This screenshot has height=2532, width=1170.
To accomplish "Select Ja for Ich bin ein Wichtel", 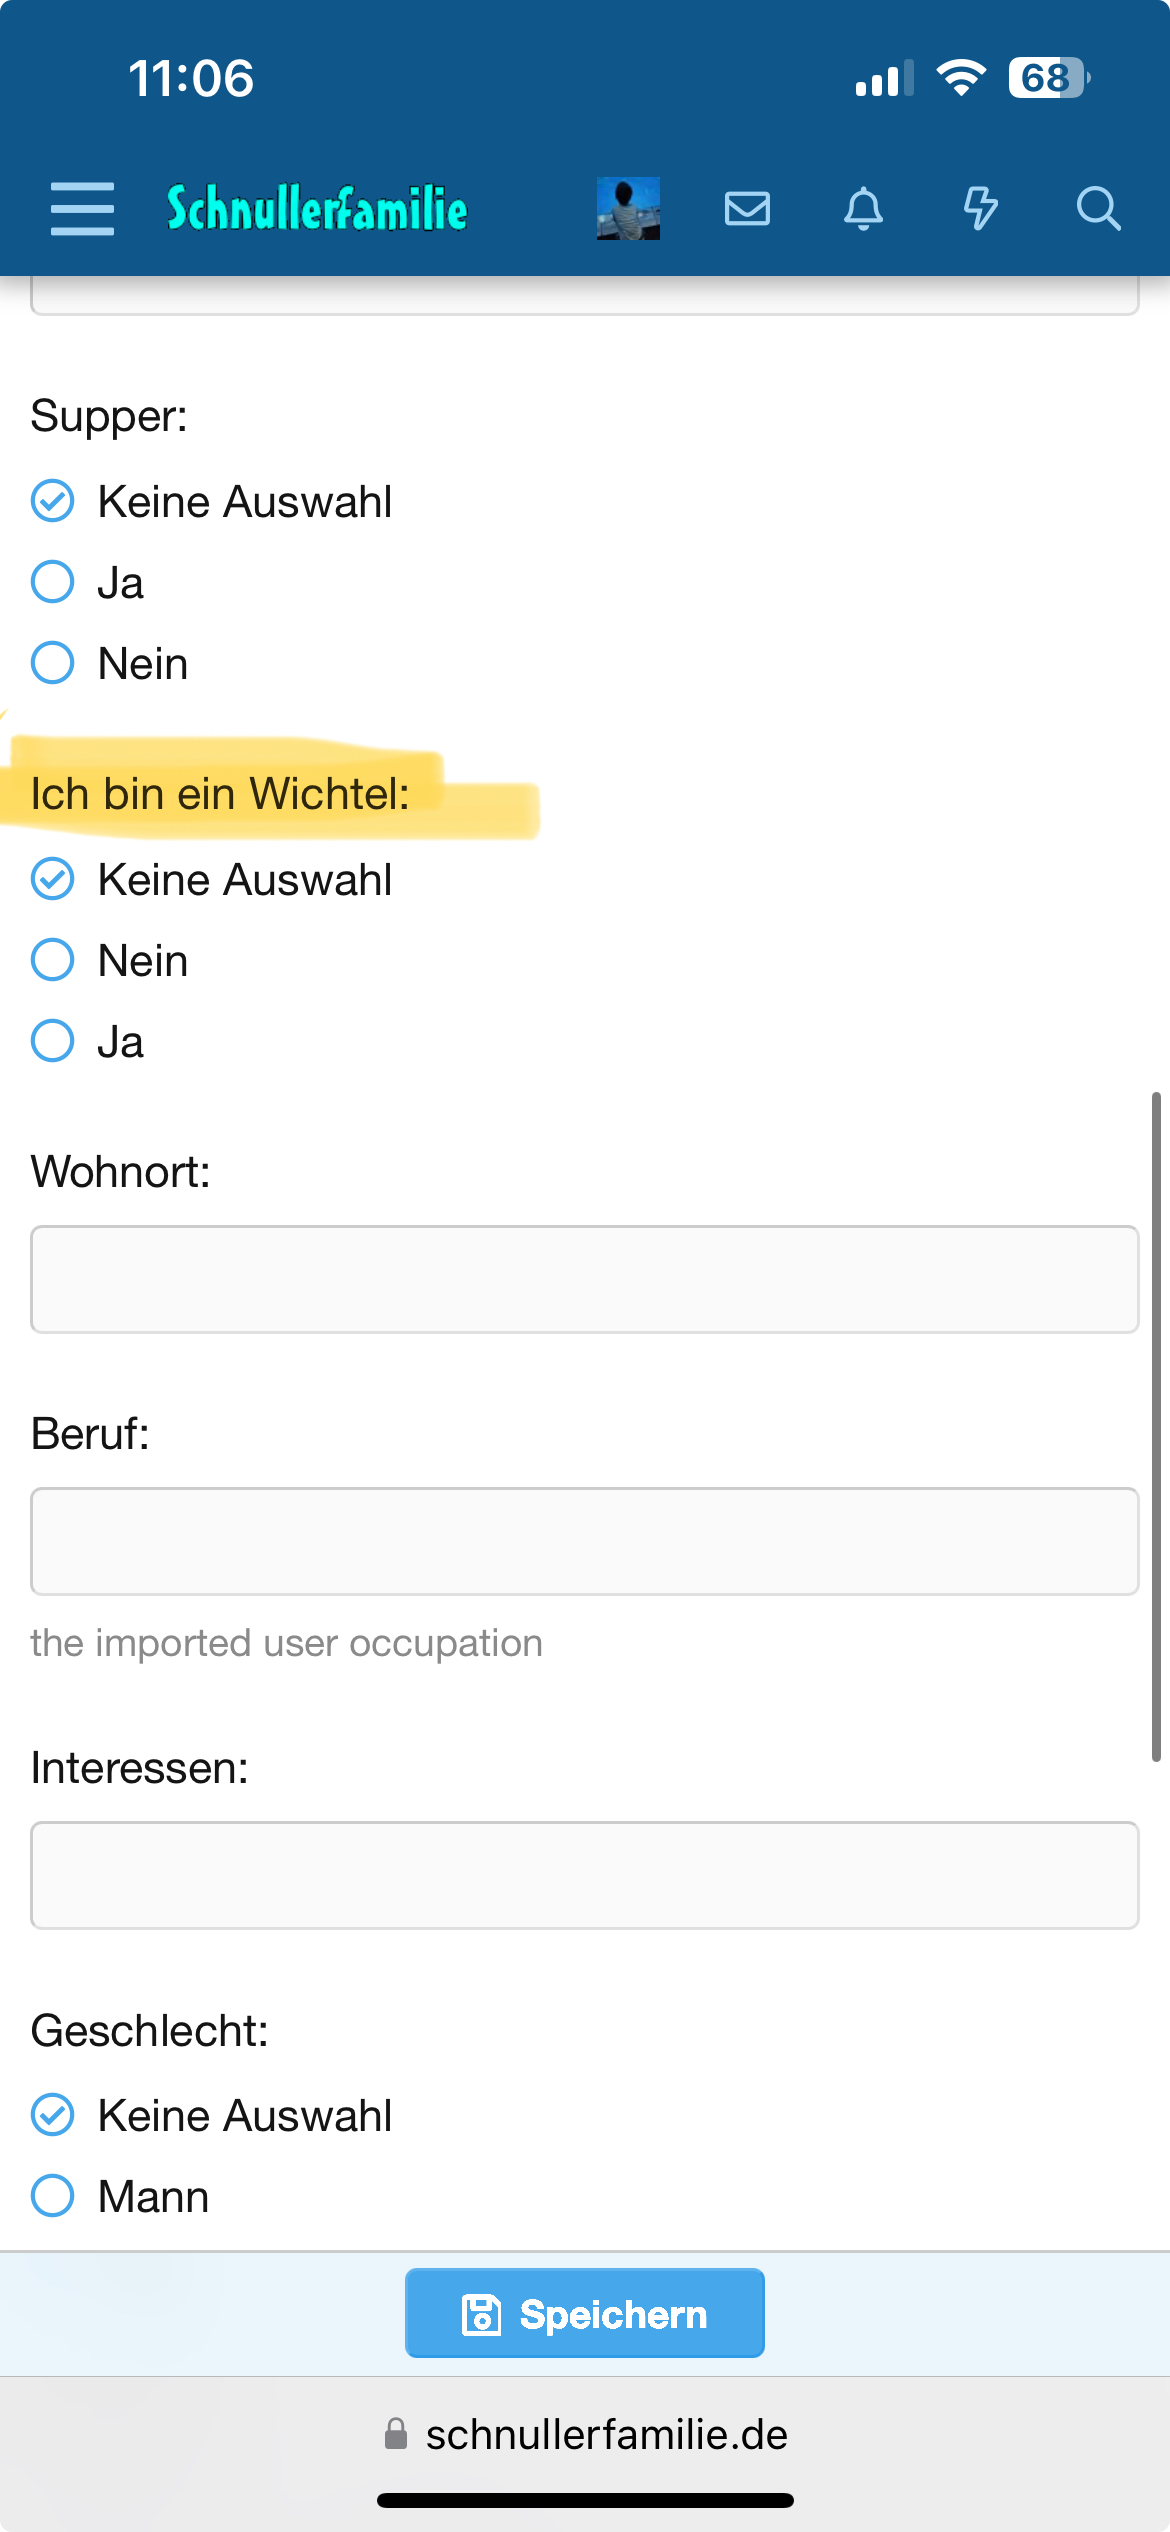I will pos(53,1041).
